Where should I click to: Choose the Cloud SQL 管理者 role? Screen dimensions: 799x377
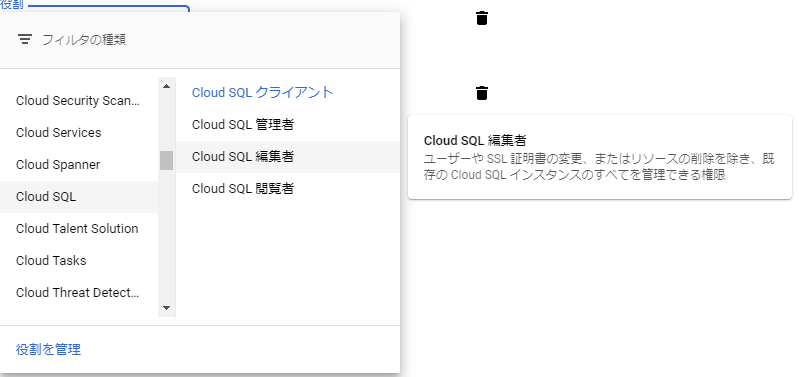point(288,125)
